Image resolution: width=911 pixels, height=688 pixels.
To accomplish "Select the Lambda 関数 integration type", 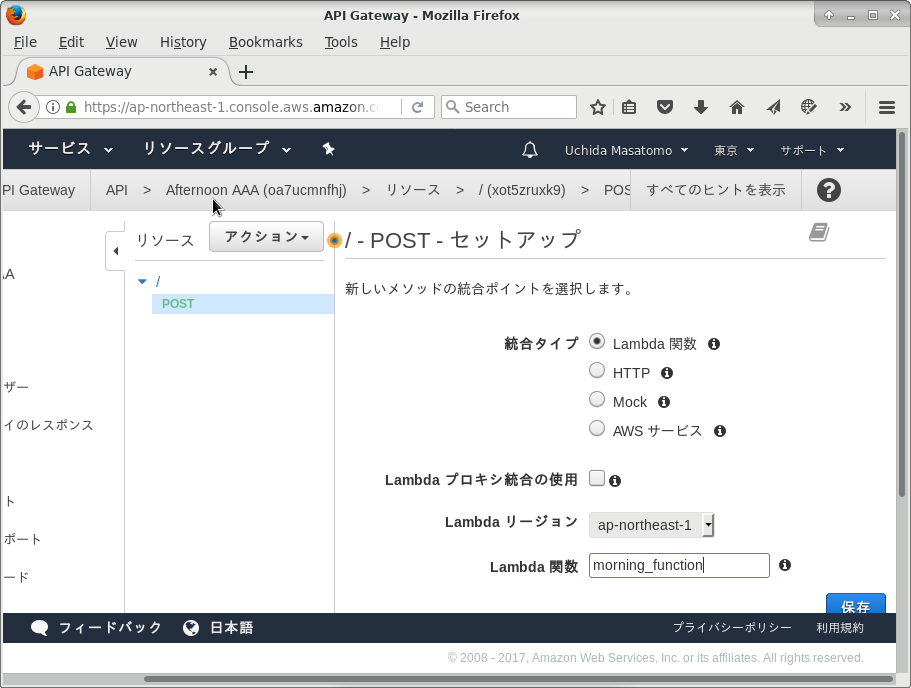I will (597, 341).
